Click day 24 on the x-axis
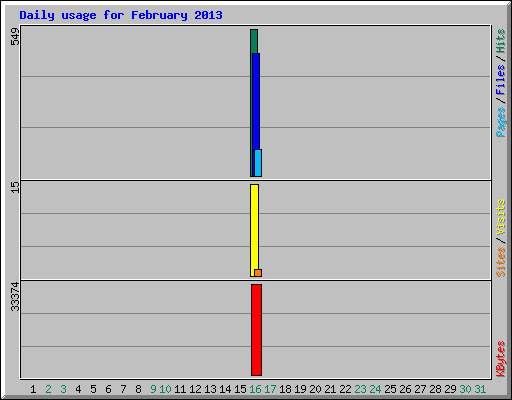This screenshot has height=400, width=512. click(x=375, y=389)
